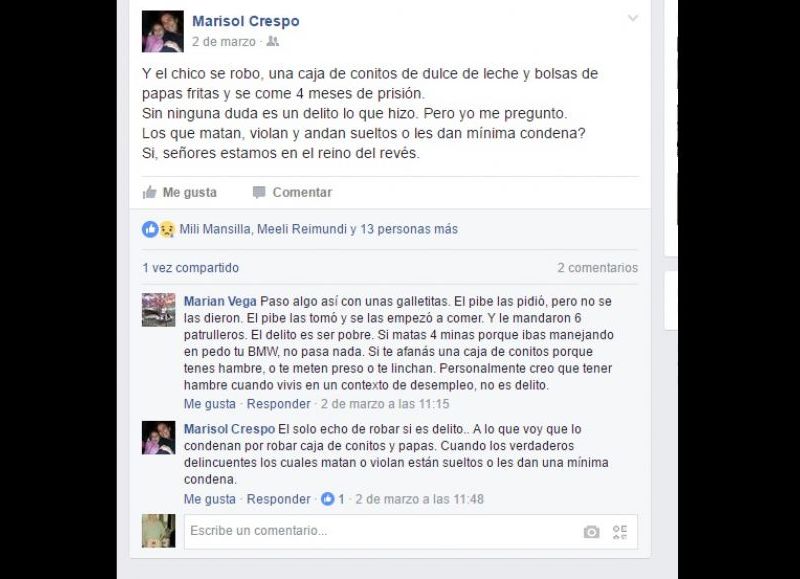Click the camera icon in comment box
This screenshot has height=579, width=800.
591,532
